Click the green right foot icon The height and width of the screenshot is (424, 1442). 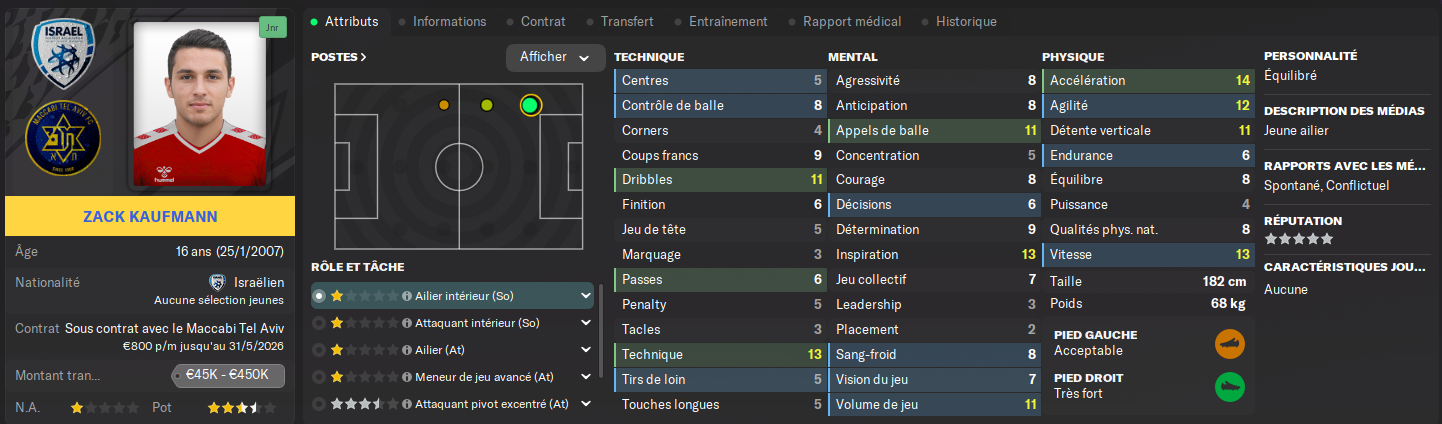(x=1229, y=386)
